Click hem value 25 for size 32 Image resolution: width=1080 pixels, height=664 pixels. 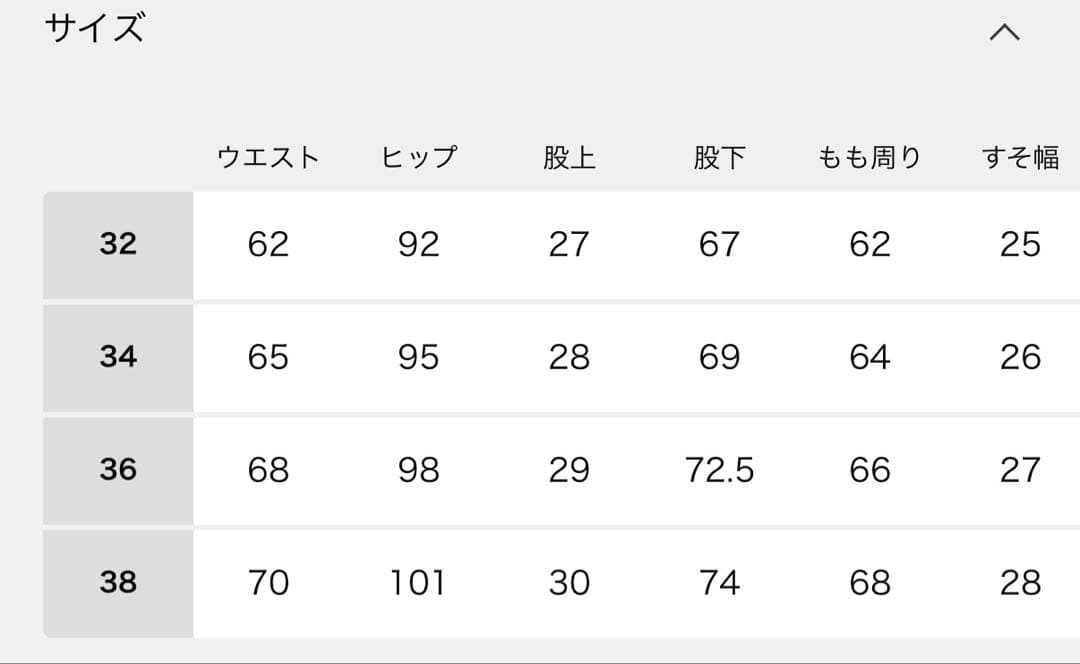click(1021, 245)
